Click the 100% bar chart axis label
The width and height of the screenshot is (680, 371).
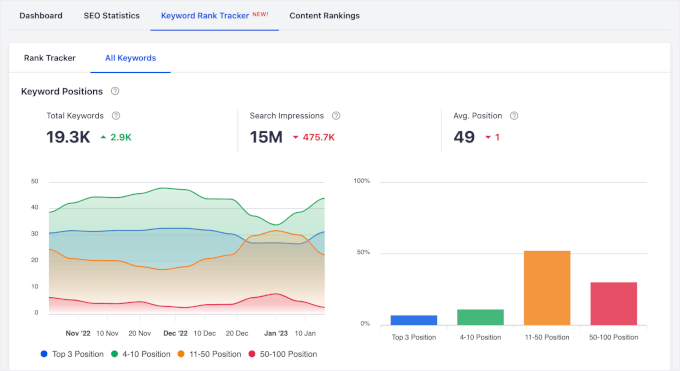(362, 181)
